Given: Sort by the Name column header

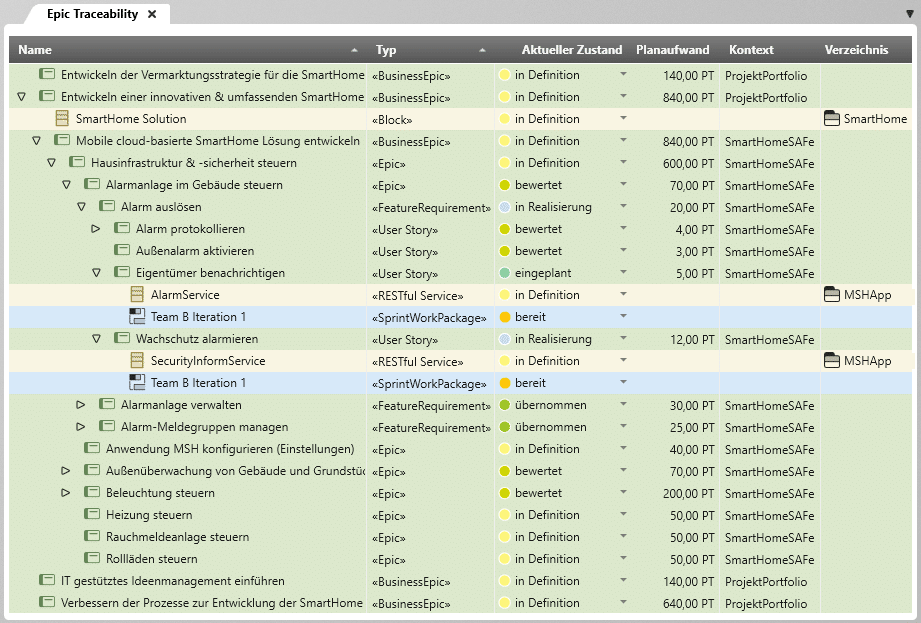Looking at the screenshot, I should (x=35, y=50).
